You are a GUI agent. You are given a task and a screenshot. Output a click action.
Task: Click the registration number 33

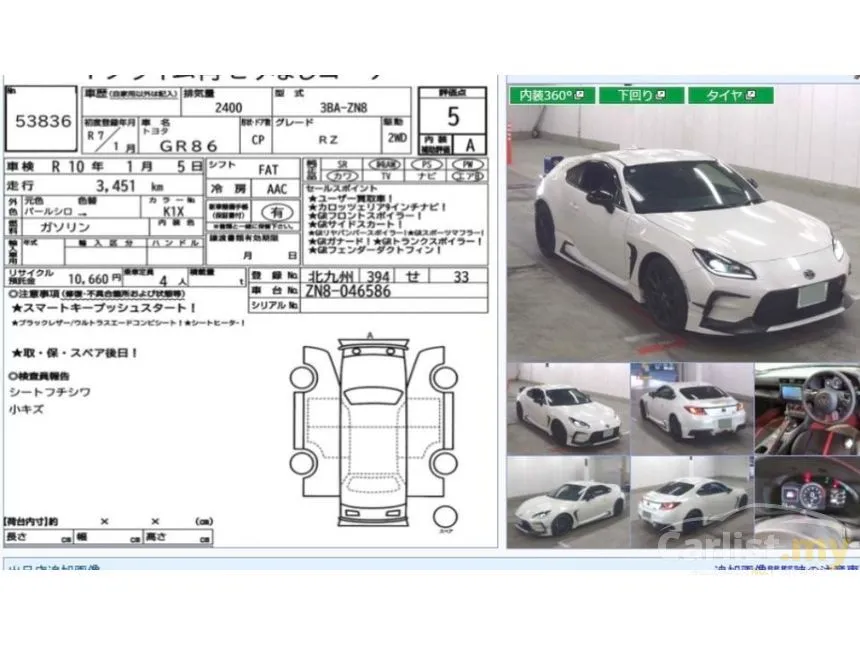pyautogui.click(x=461, y=276)
